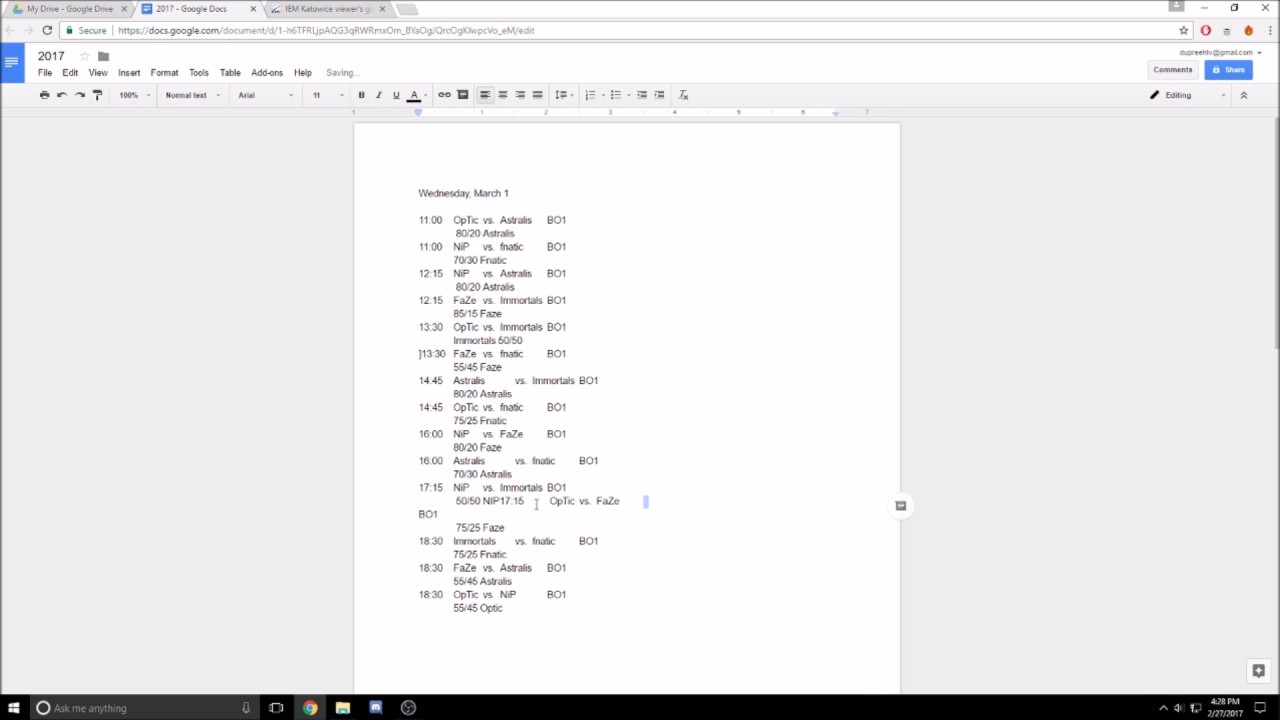Increase the indent
The height and width of the screenshot is (720, 1280).
point(659,95)
